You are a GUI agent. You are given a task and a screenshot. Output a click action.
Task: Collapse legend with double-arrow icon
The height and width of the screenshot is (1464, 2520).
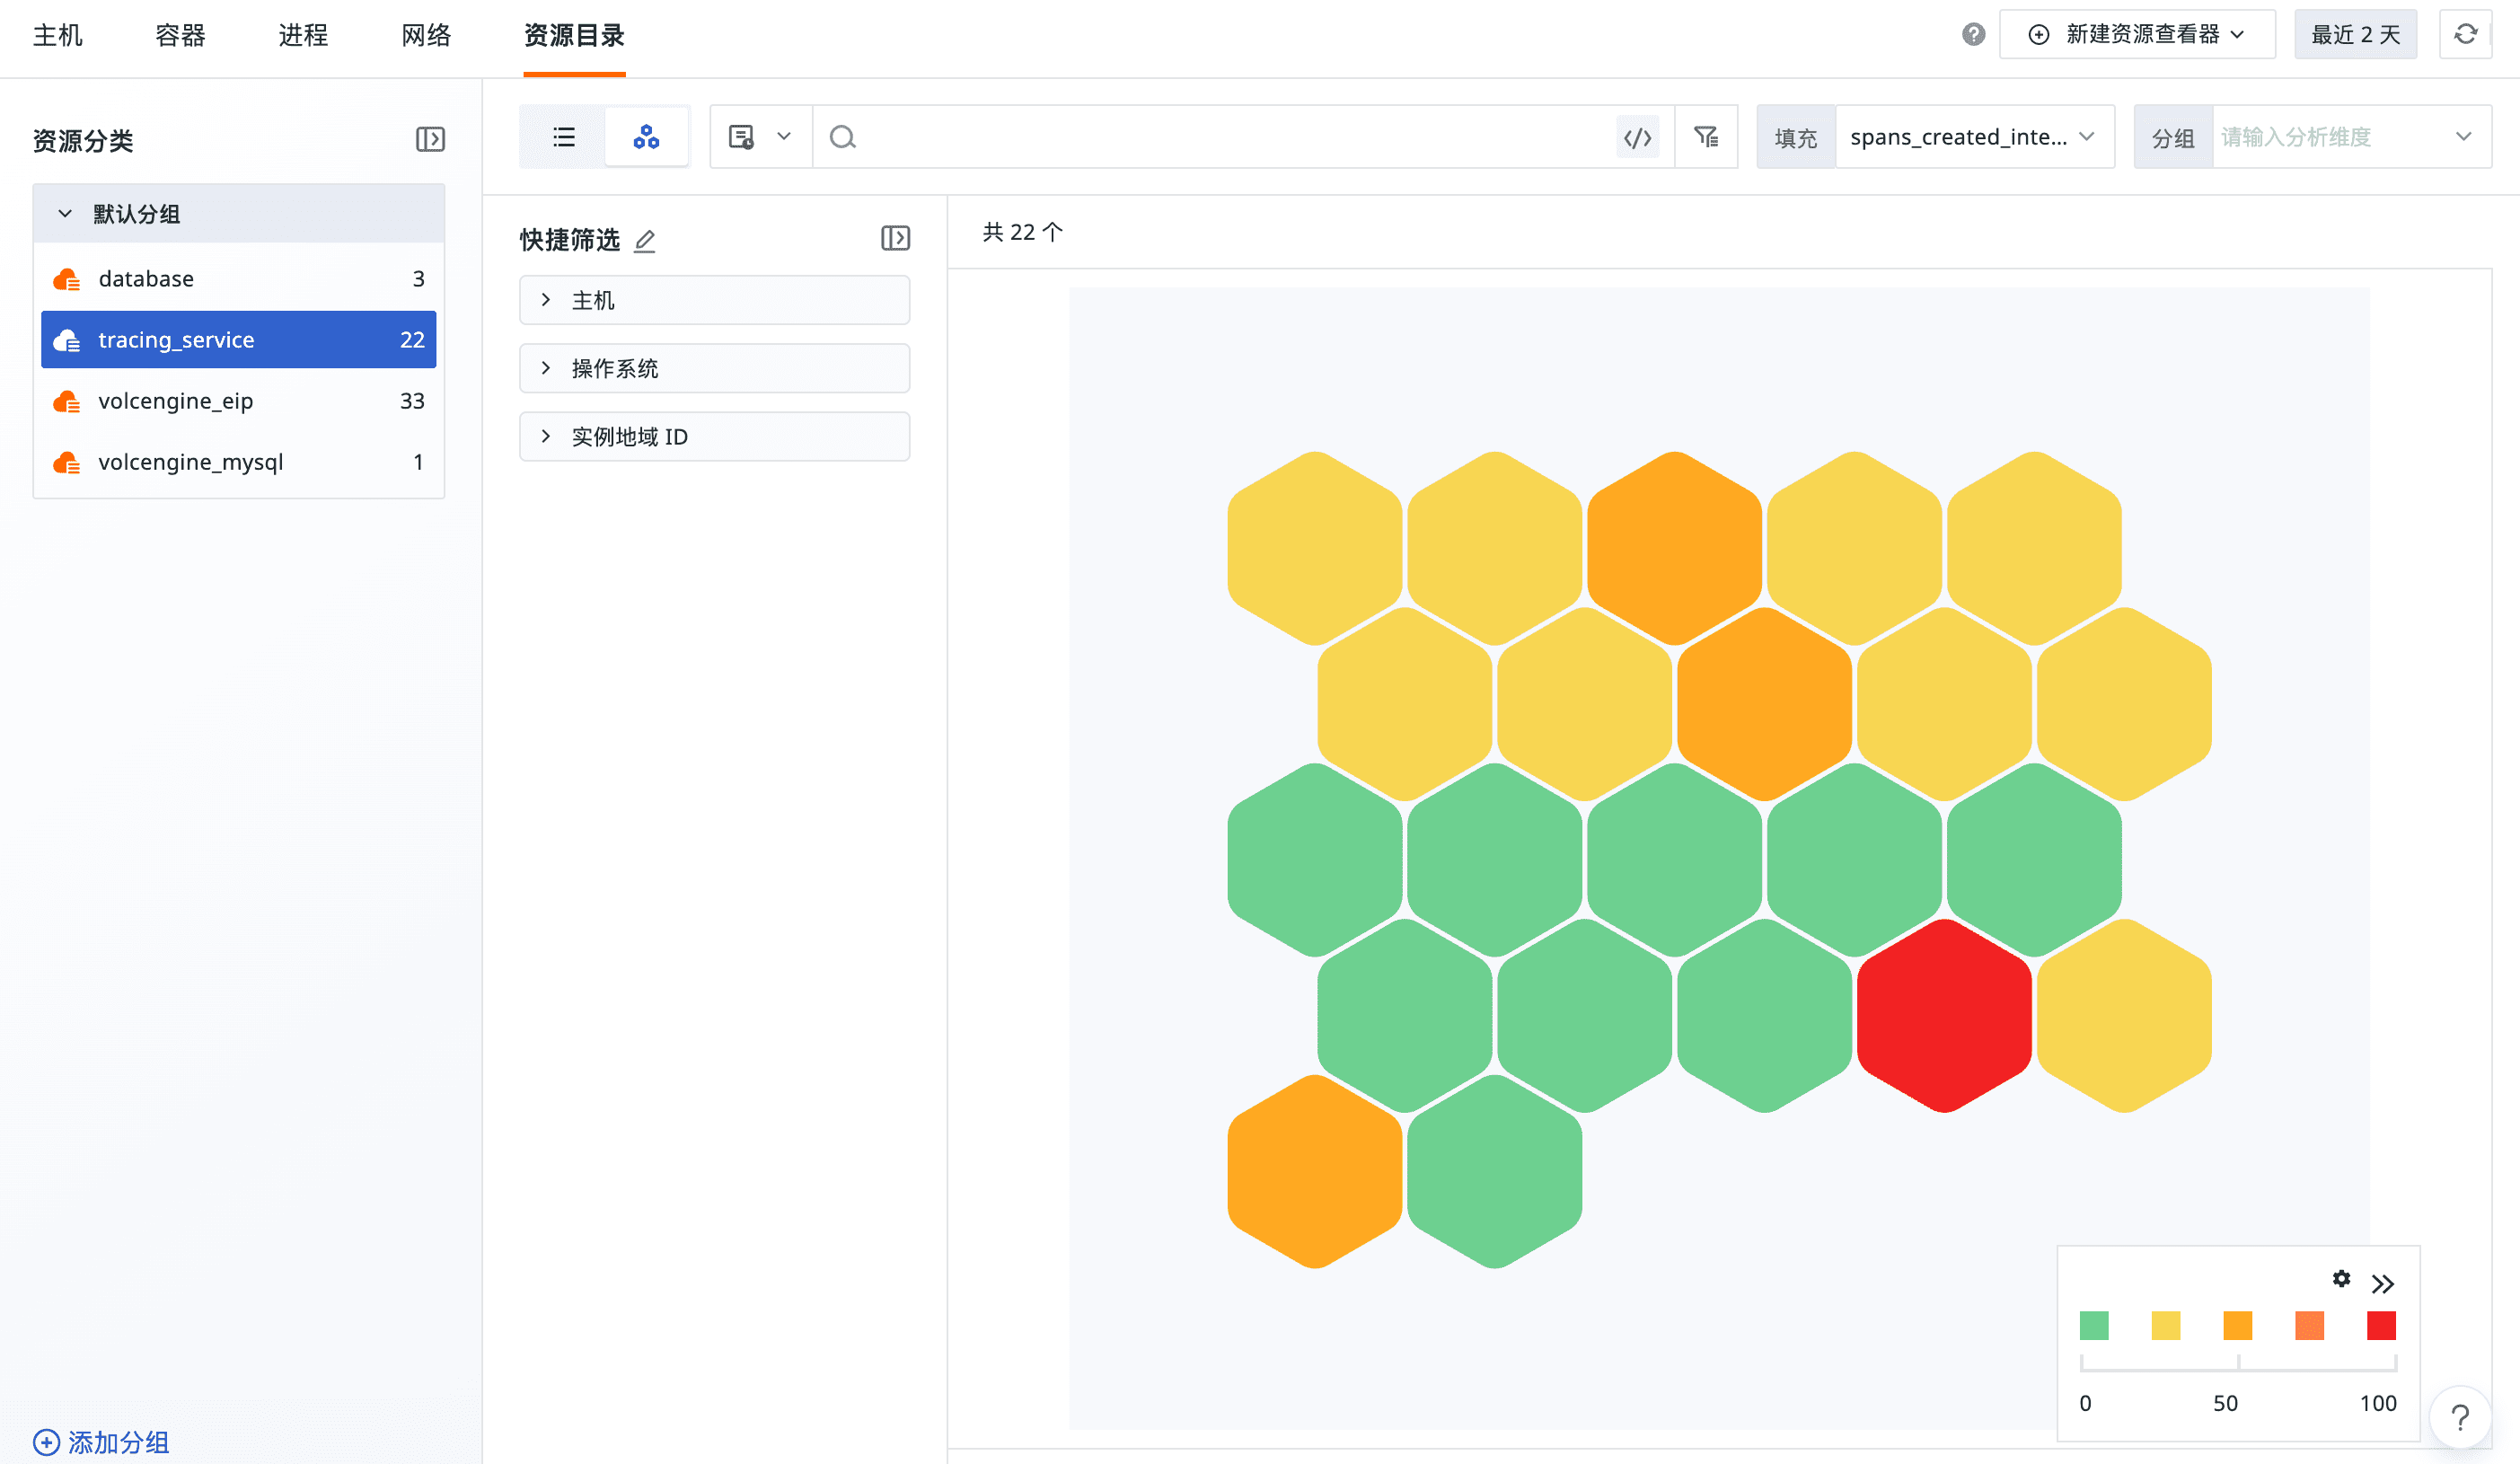point(2383,1284)
